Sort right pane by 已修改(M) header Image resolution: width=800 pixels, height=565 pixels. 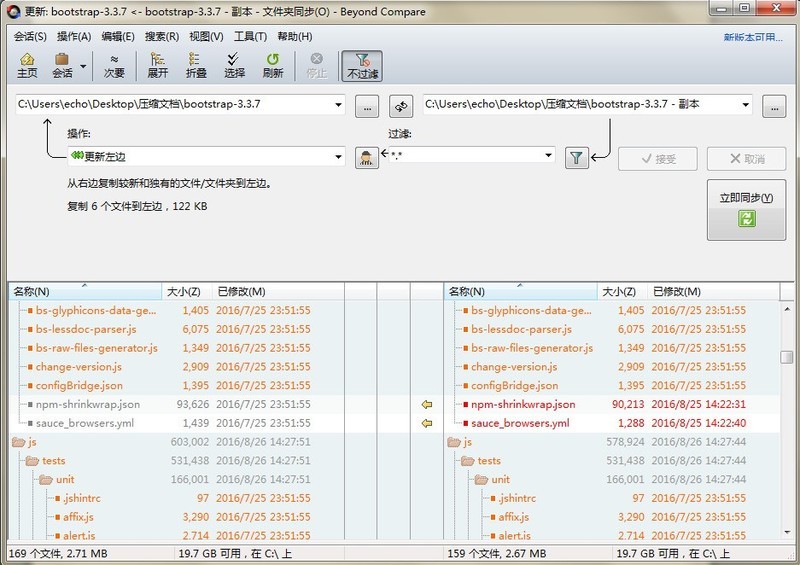713,291
